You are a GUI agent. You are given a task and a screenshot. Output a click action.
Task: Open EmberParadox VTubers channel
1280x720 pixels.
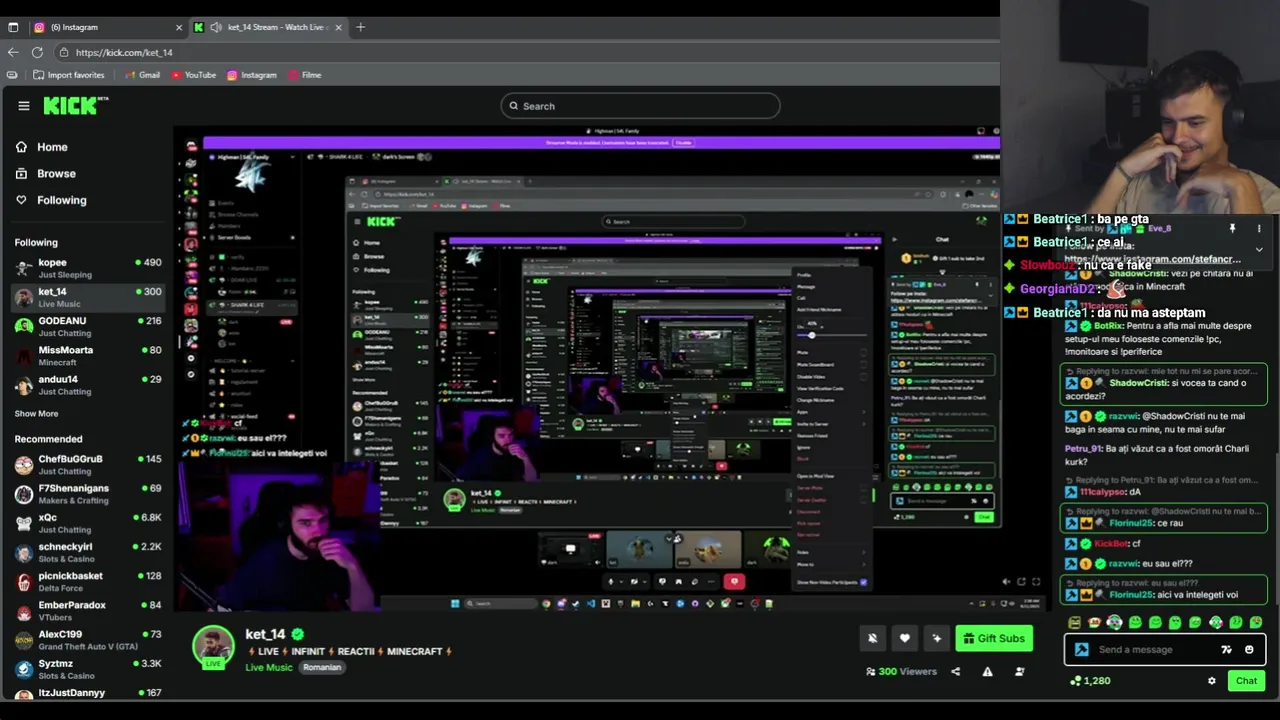[88, 610]
